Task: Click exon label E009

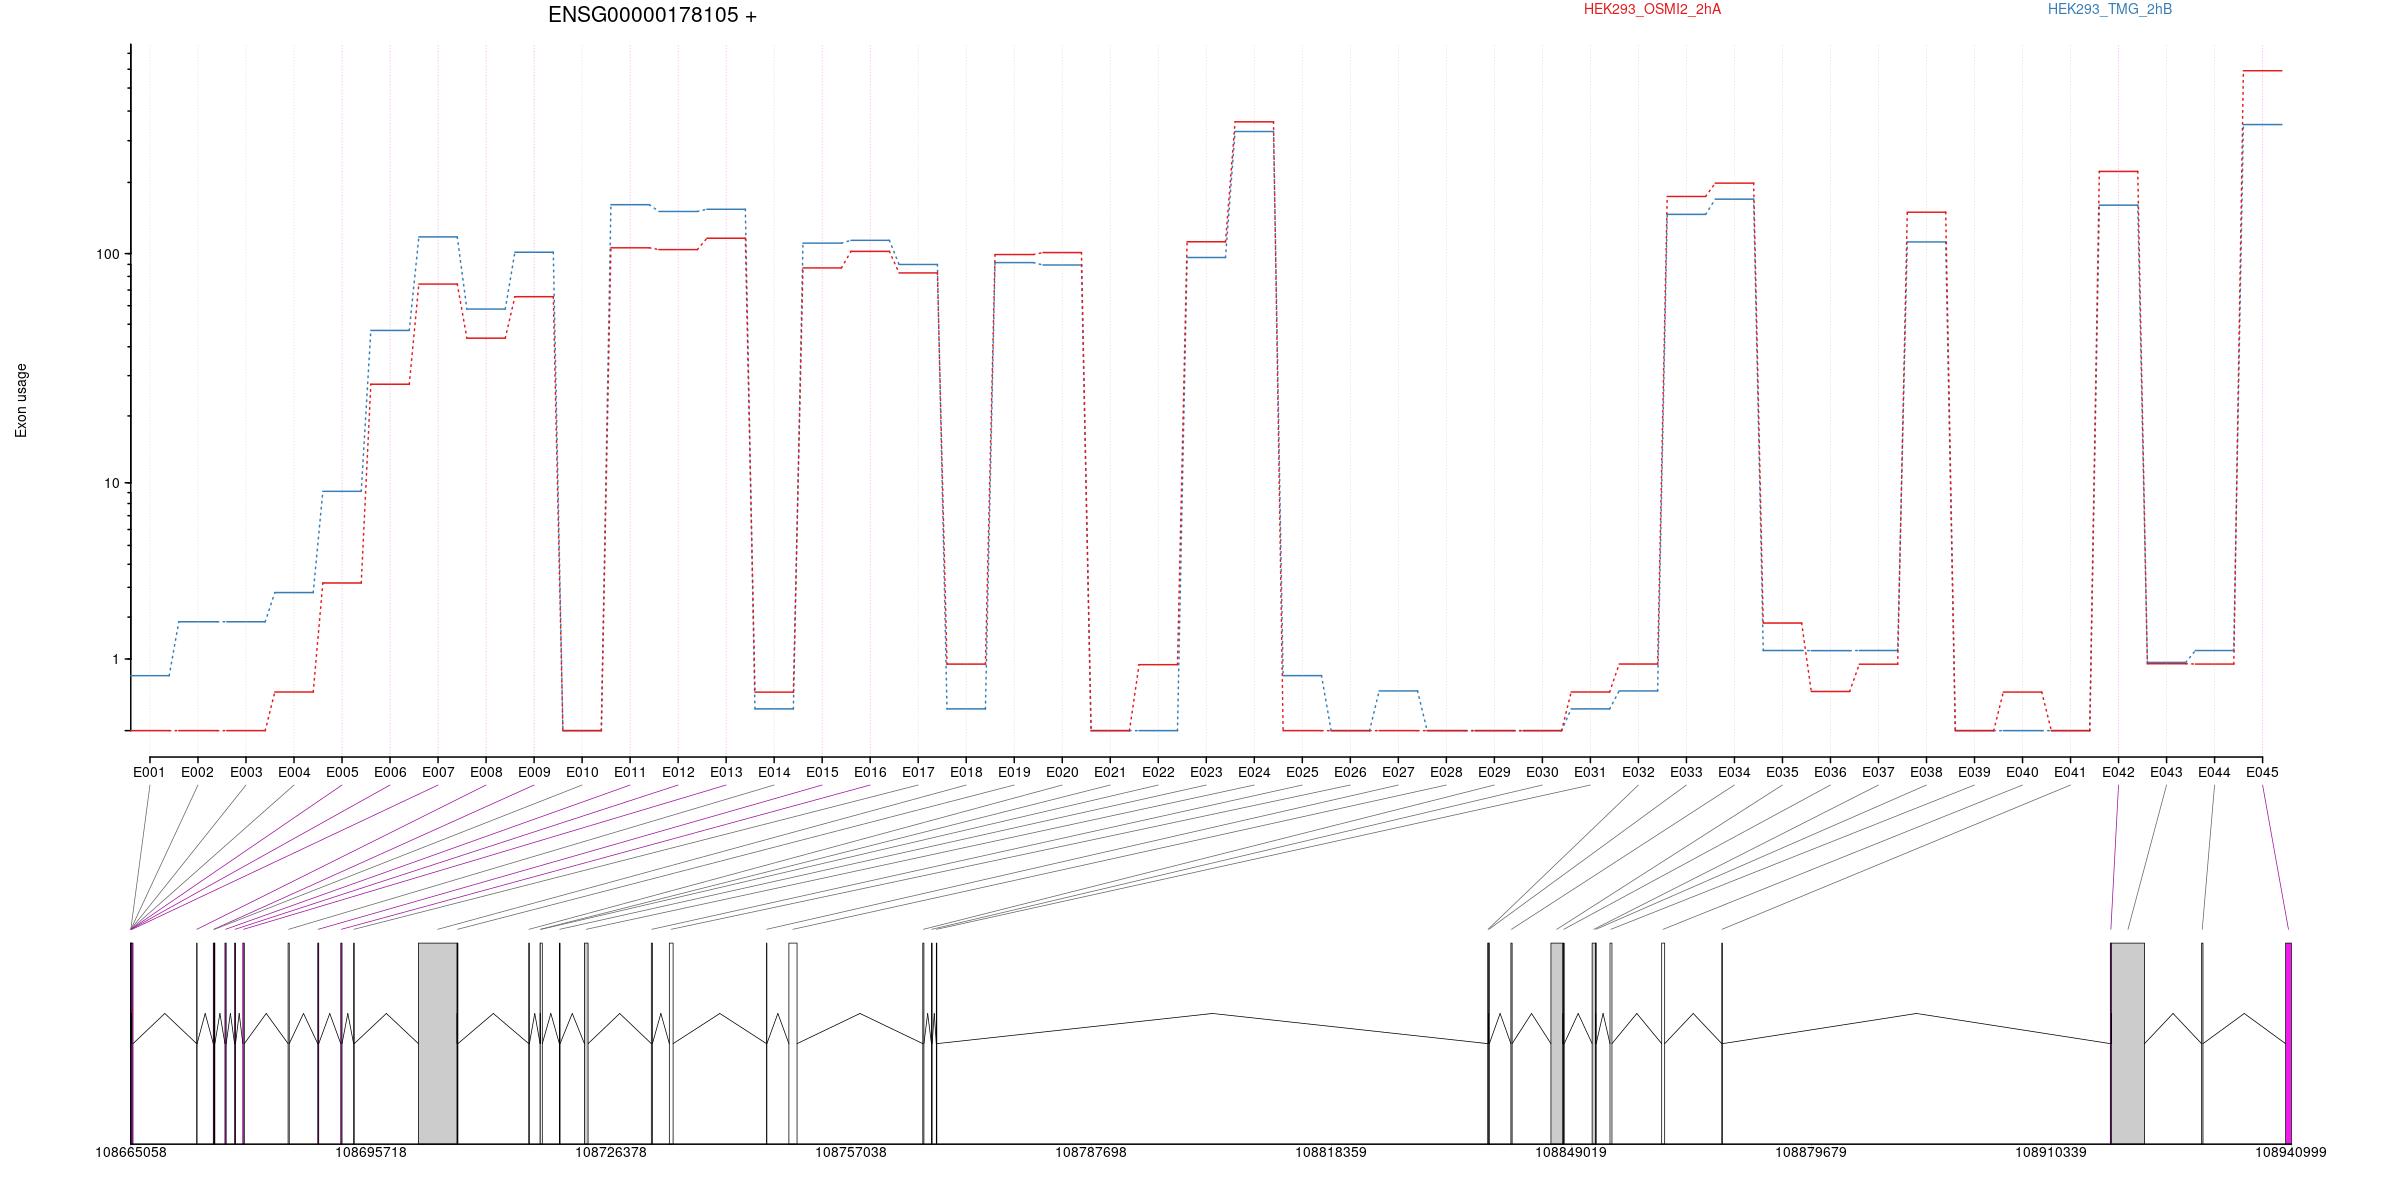Action: [x=534, y=772]
